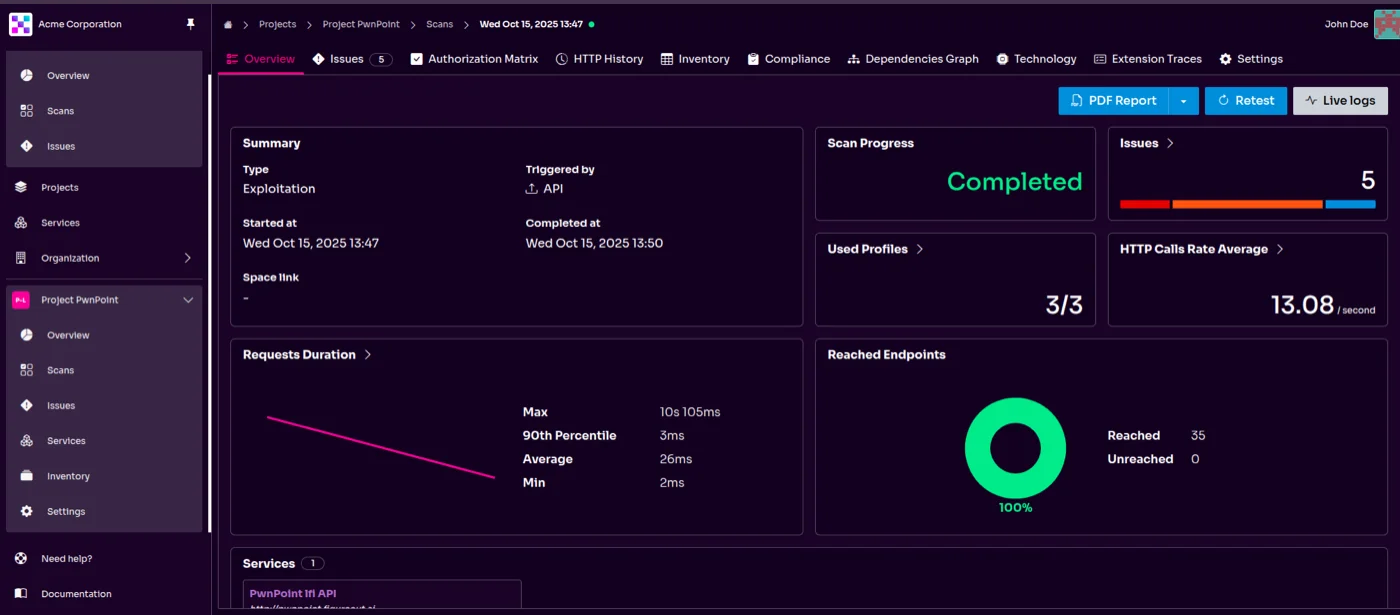The height and width of the screenshot is (615, 1400).
Task: Open the Dependencies Graph tab
Action: point(913,59)
